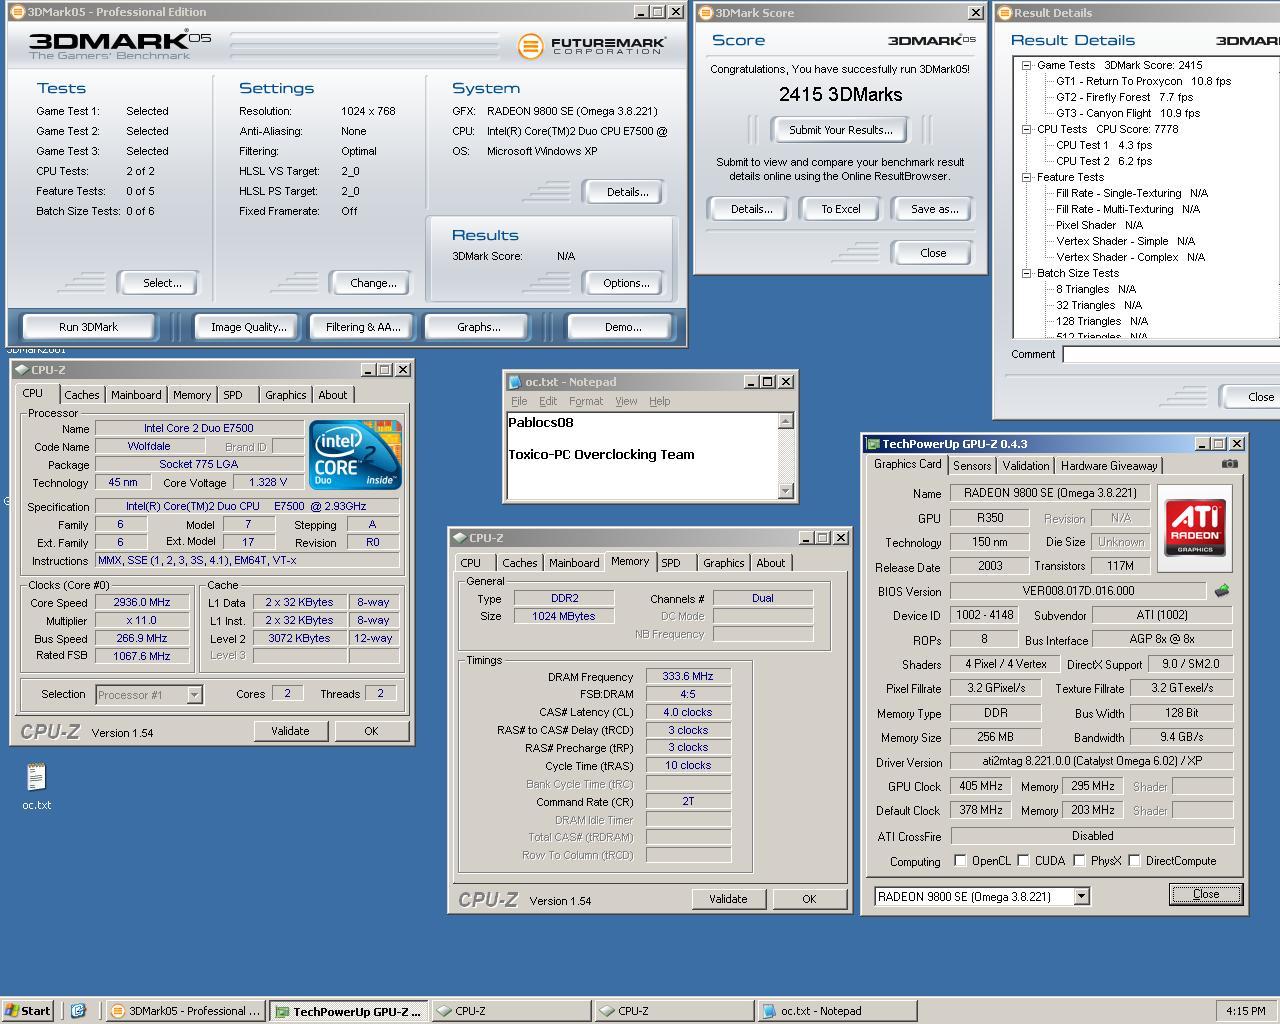This screenshot has height=1024, width=1280.
Task: Click the Internet Explorer quick launch icon
Action: point(79,1011)
